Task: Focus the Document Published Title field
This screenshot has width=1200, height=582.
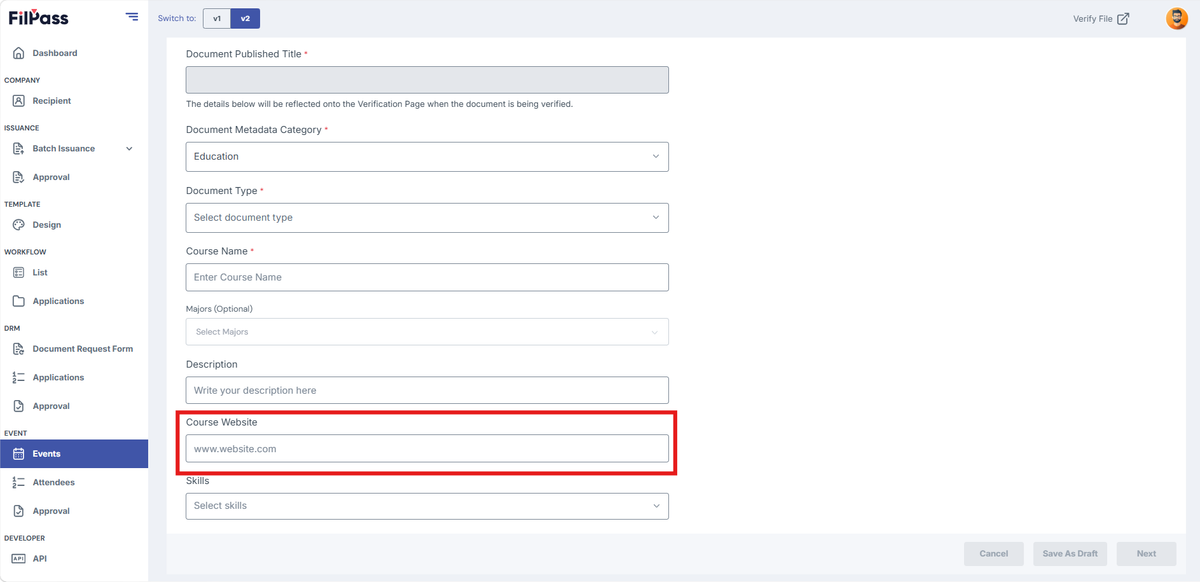Action: (x=427, y=80)
